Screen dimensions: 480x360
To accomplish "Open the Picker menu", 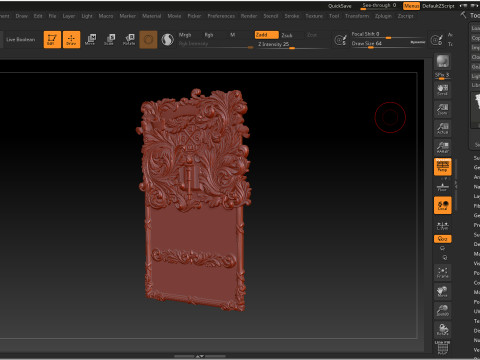I will click(x=194, y=16).
